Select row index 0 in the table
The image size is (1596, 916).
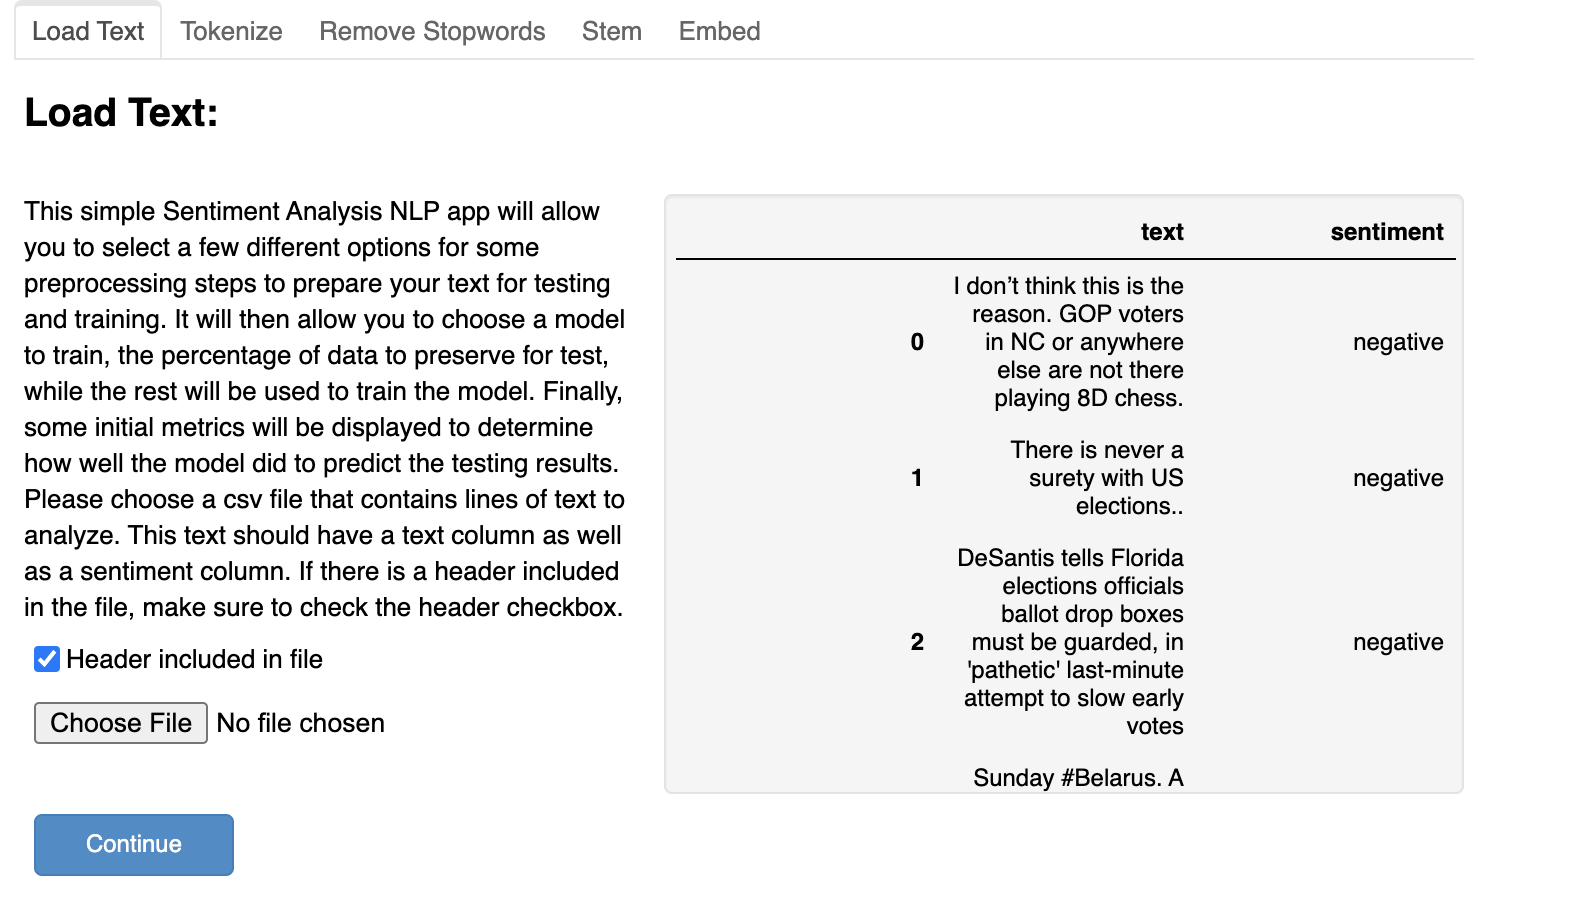point(917,342)
